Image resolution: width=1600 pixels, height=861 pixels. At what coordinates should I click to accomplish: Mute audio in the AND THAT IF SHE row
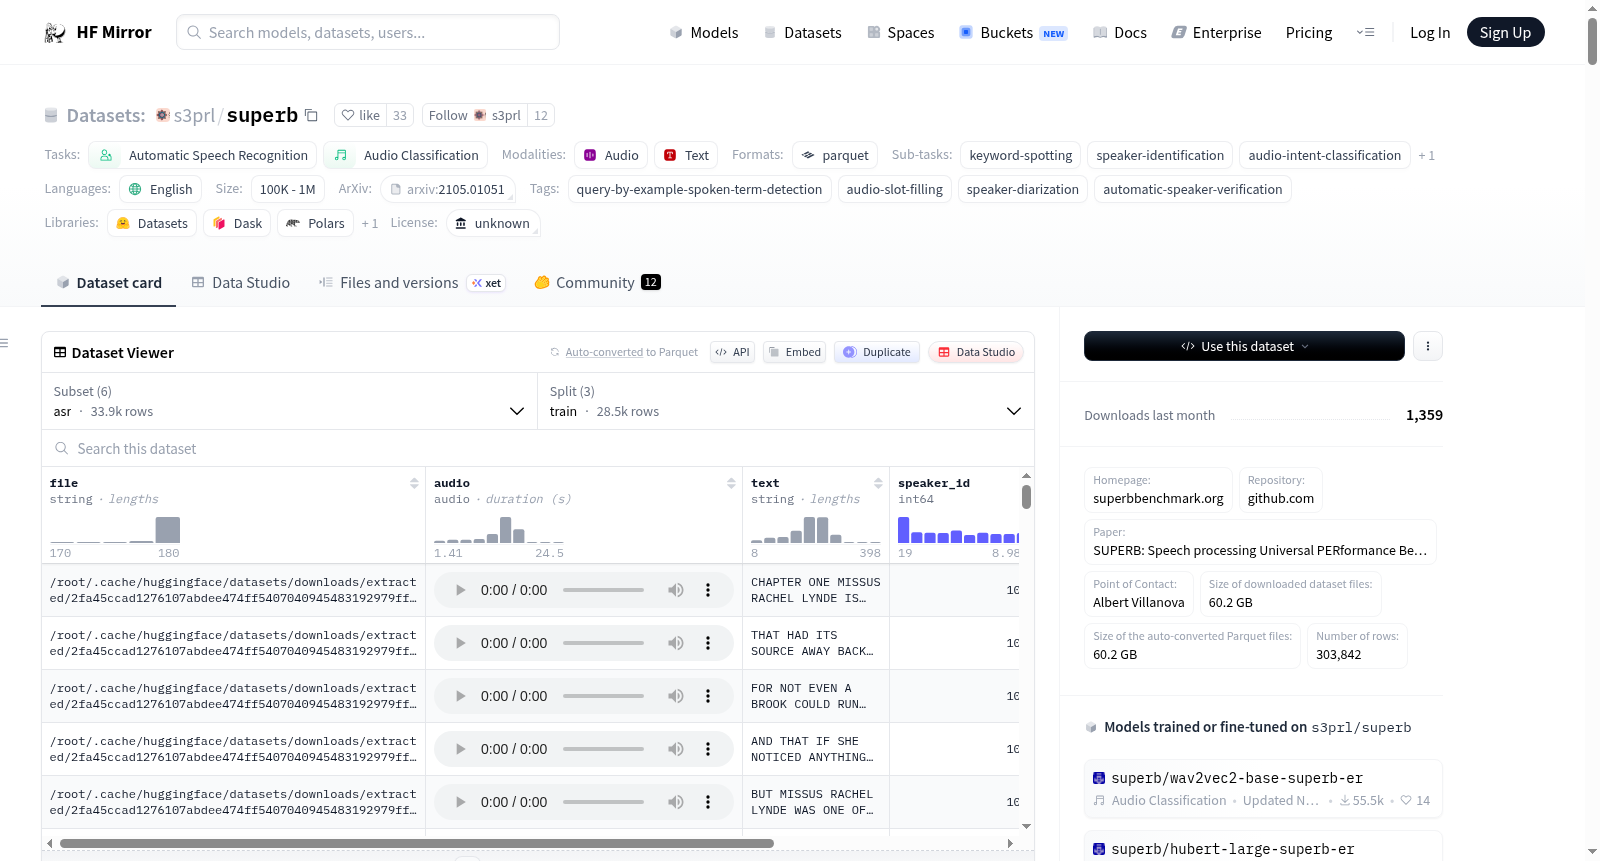click(x=676, y=749)
